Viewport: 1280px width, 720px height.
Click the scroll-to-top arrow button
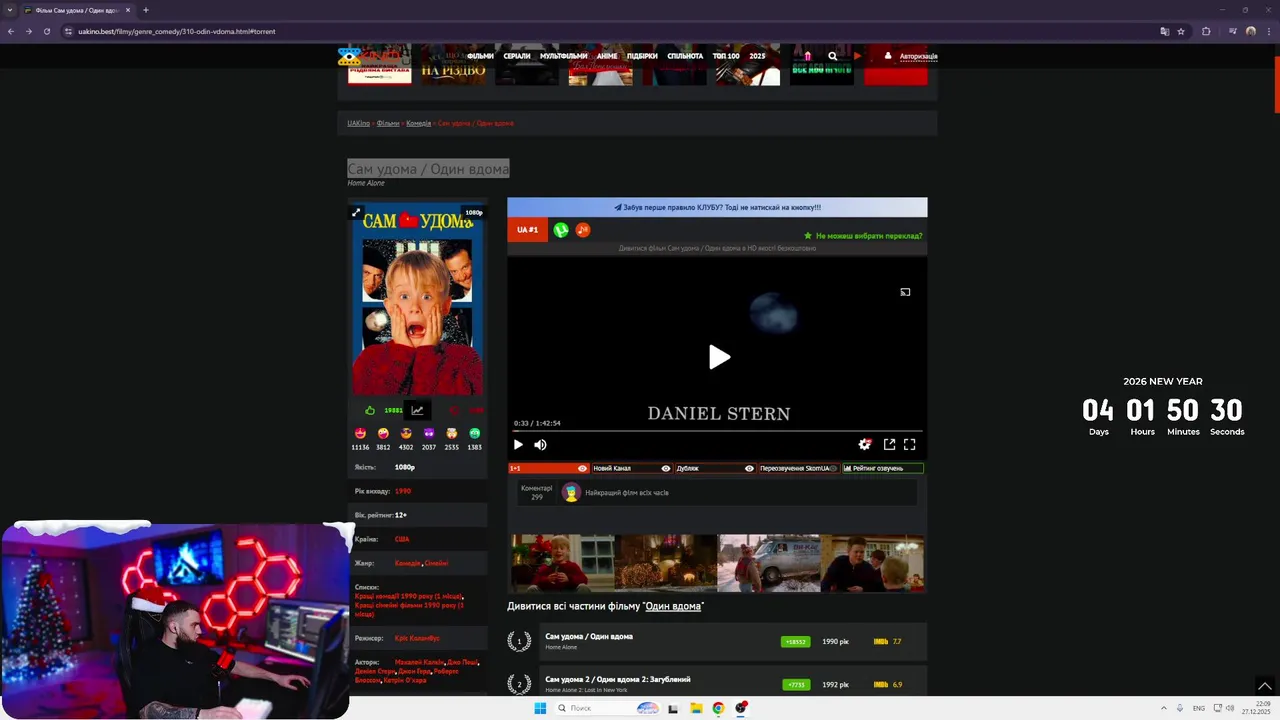point(1264,686)
